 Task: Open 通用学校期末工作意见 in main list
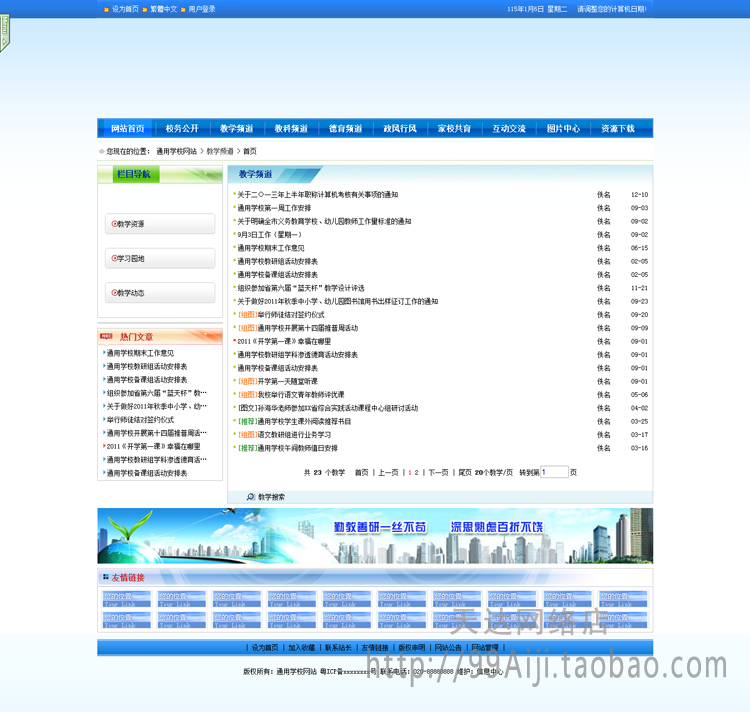271,248
